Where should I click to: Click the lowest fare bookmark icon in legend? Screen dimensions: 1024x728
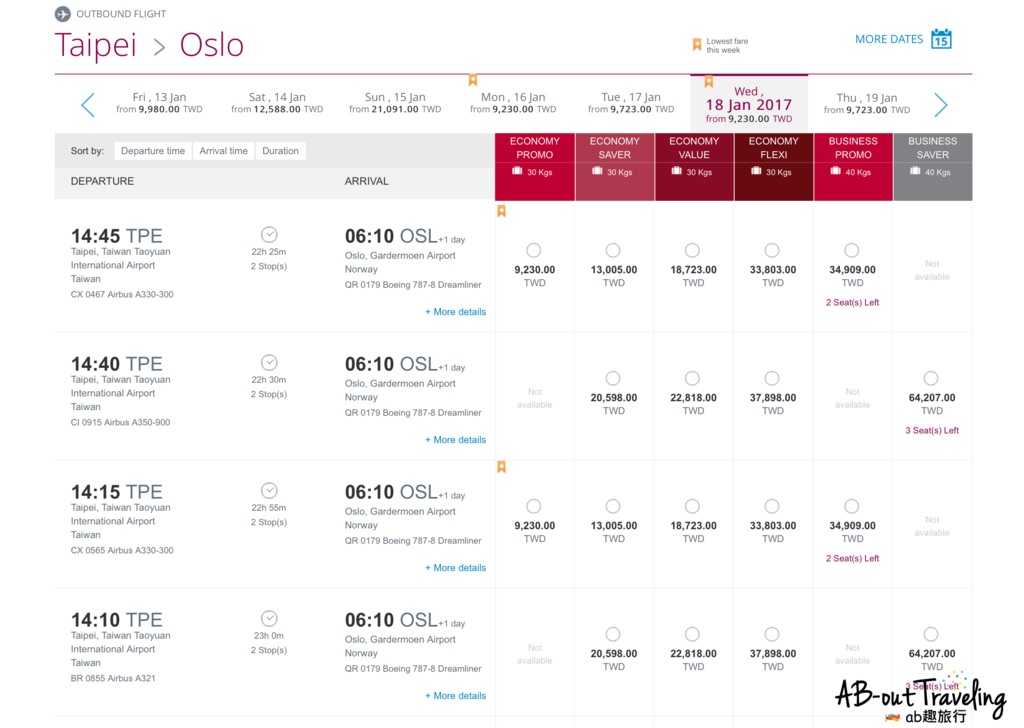coord(697,45)
